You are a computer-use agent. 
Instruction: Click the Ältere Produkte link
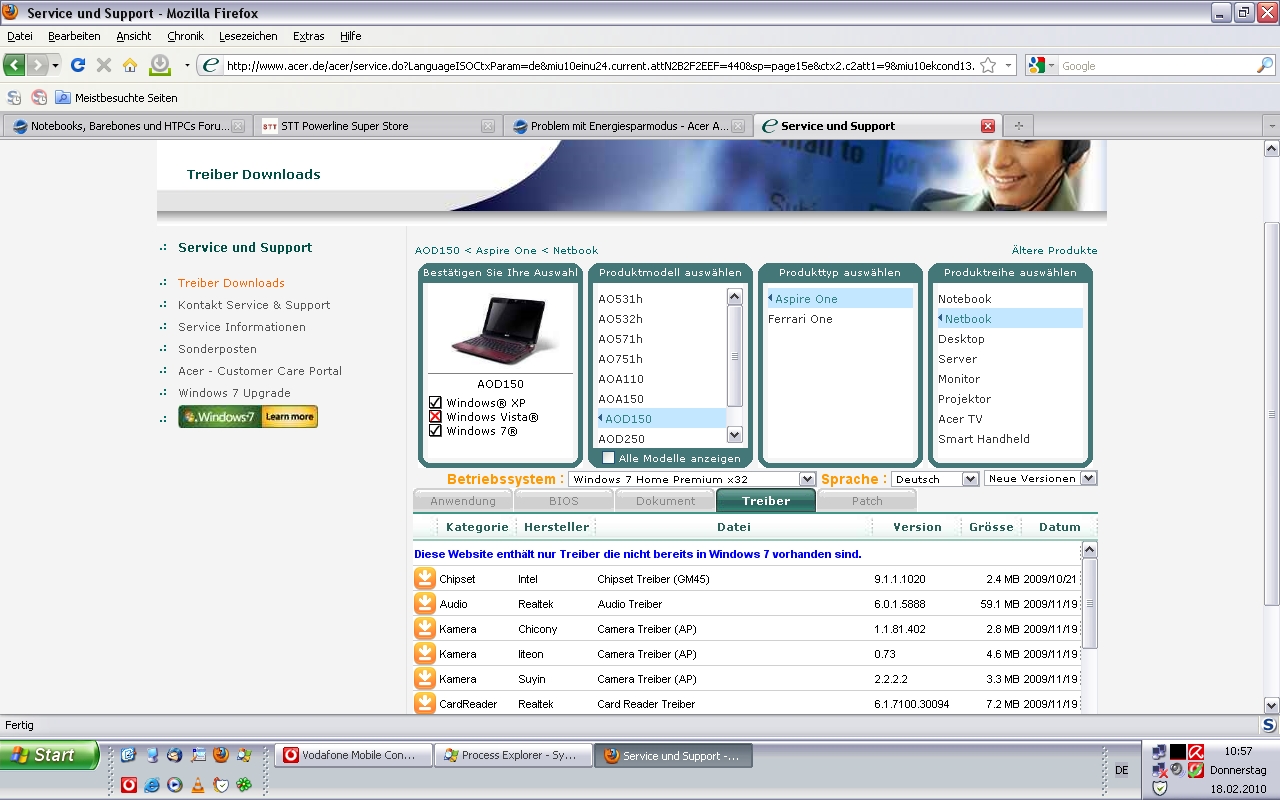tap(1054, 250)
